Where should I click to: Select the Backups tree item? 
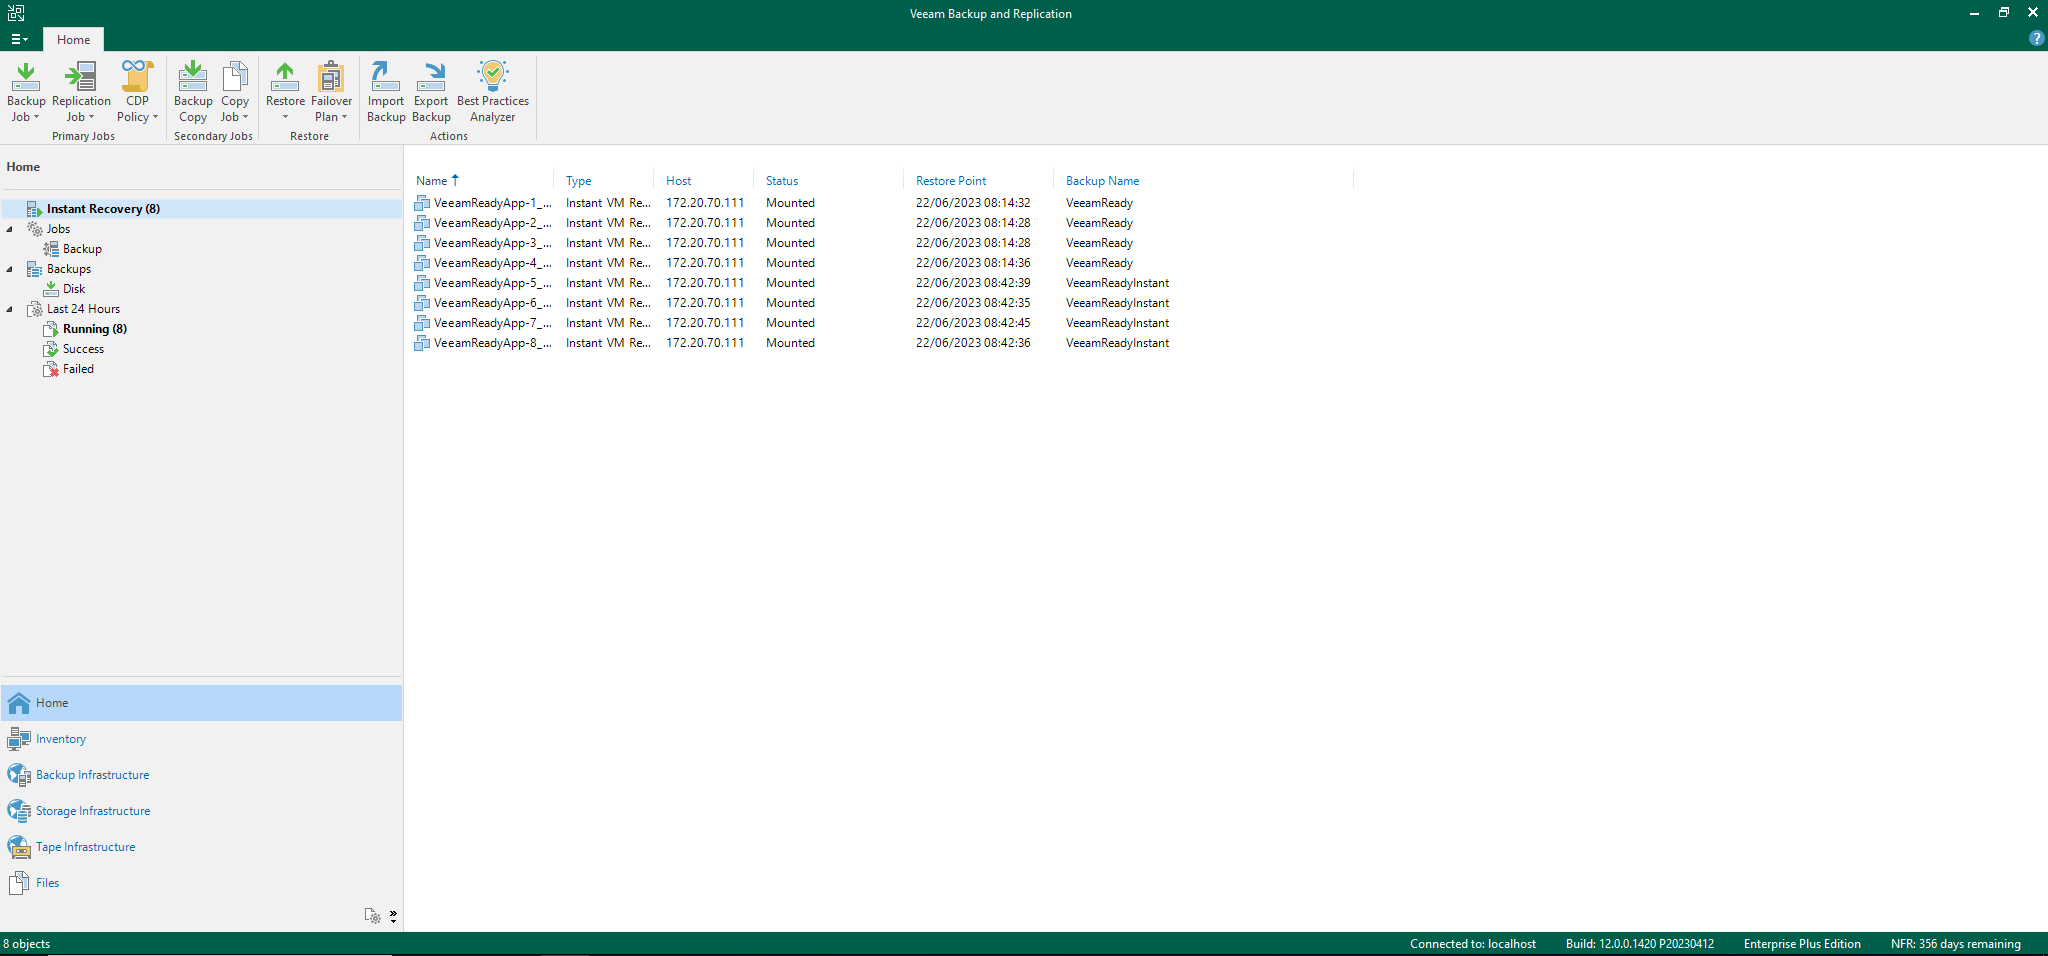coord(68,269)
